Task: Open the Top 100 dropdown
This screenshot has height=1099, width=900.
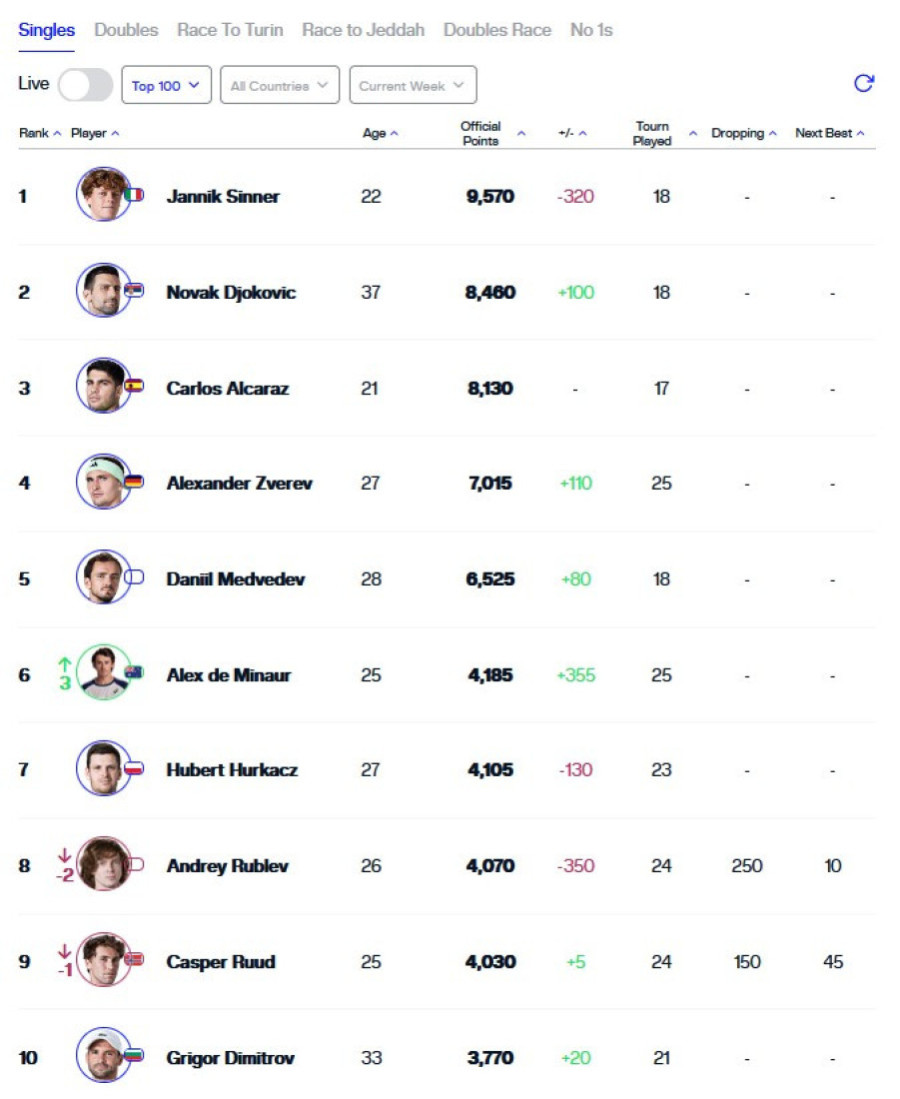Action: coord(166,85)
